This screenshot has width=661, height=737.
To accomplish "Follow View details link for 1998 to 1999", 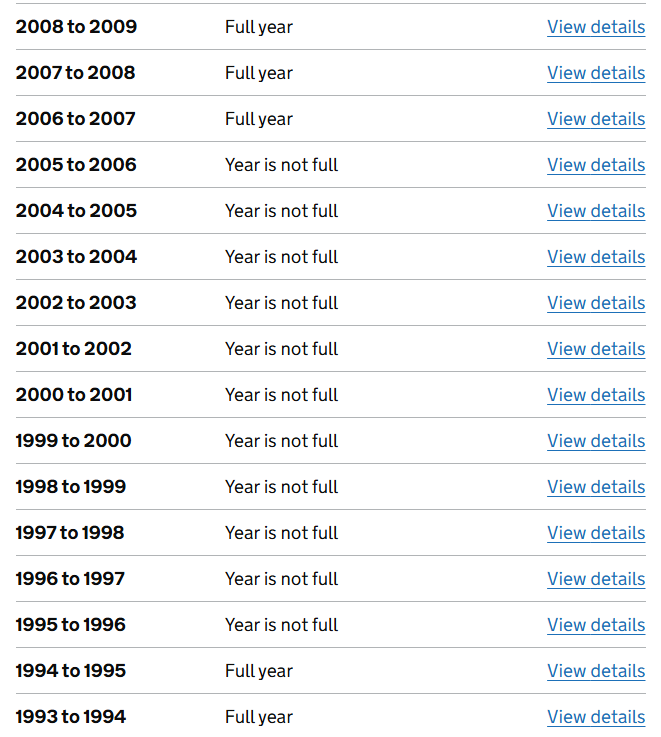I will click(x=596, y=488).
